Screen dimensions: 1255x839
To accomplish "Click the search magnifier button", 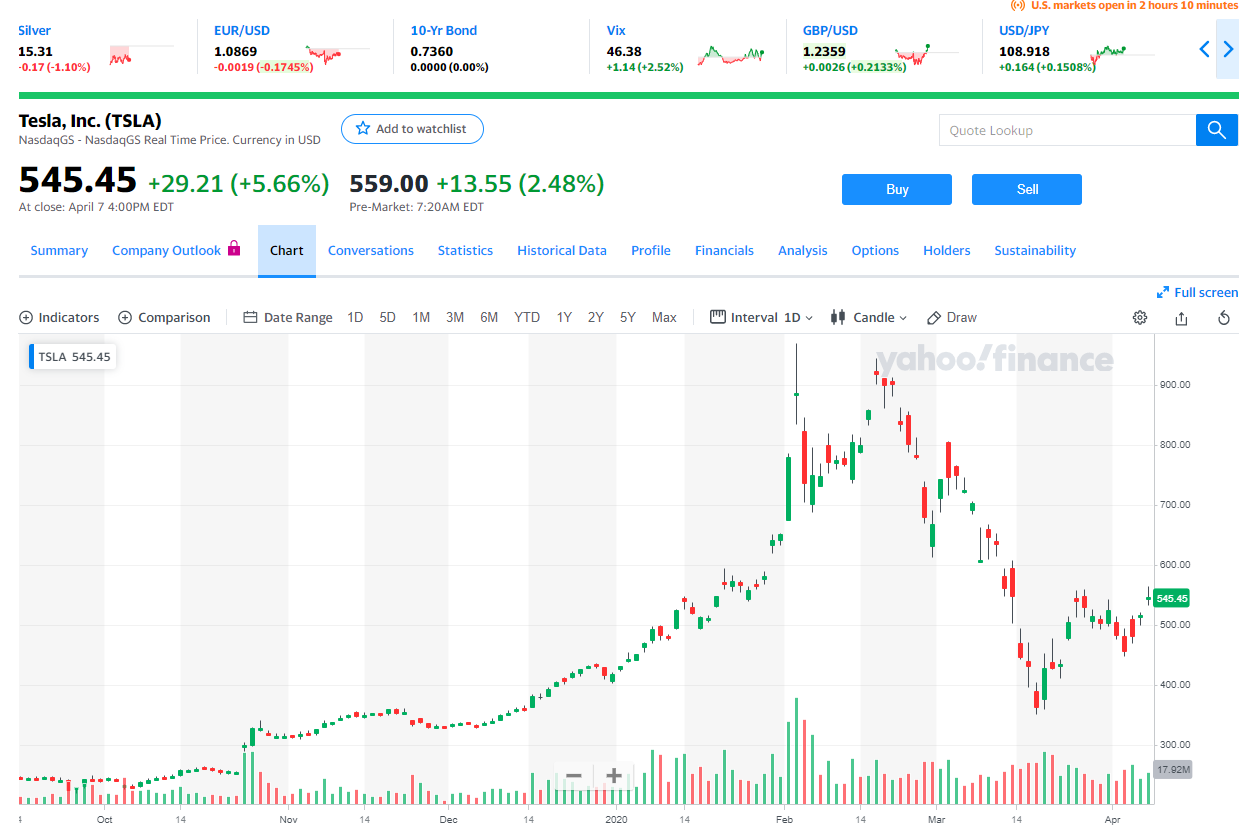I will click(x=1216, y=130).
